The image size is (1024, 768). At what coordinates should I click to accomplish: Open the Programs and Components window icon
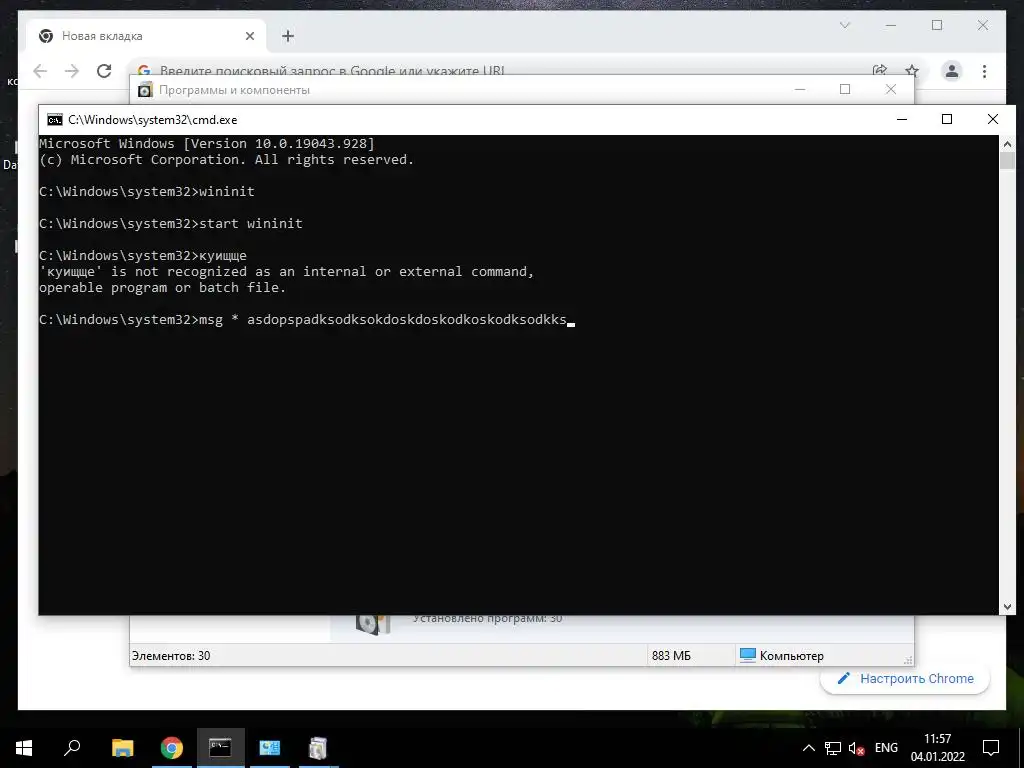pyautogui.click(x=145, y=90)
